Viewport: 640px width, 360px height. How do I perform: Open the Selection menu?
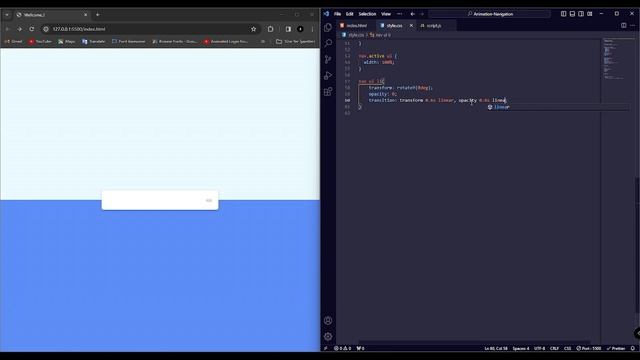tap(367, 14)
